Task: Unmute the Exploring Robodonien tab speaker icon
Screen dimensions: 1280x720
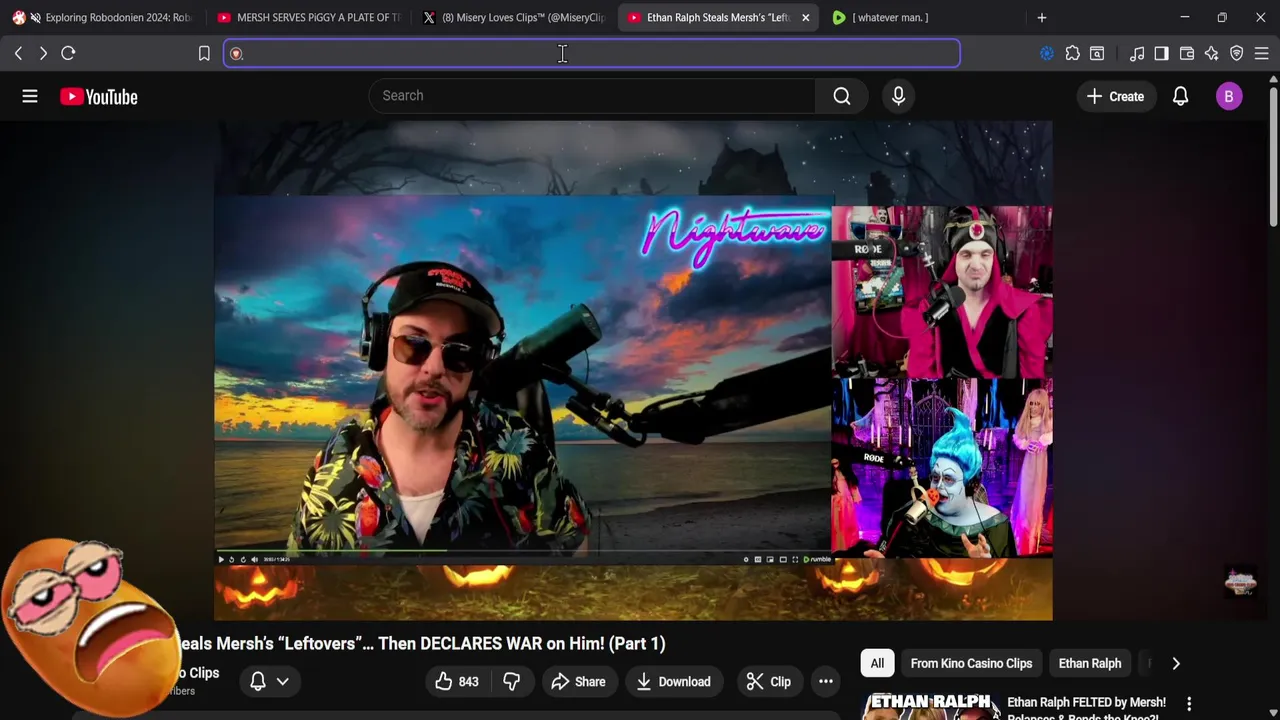Action: (x=36, y=17)
